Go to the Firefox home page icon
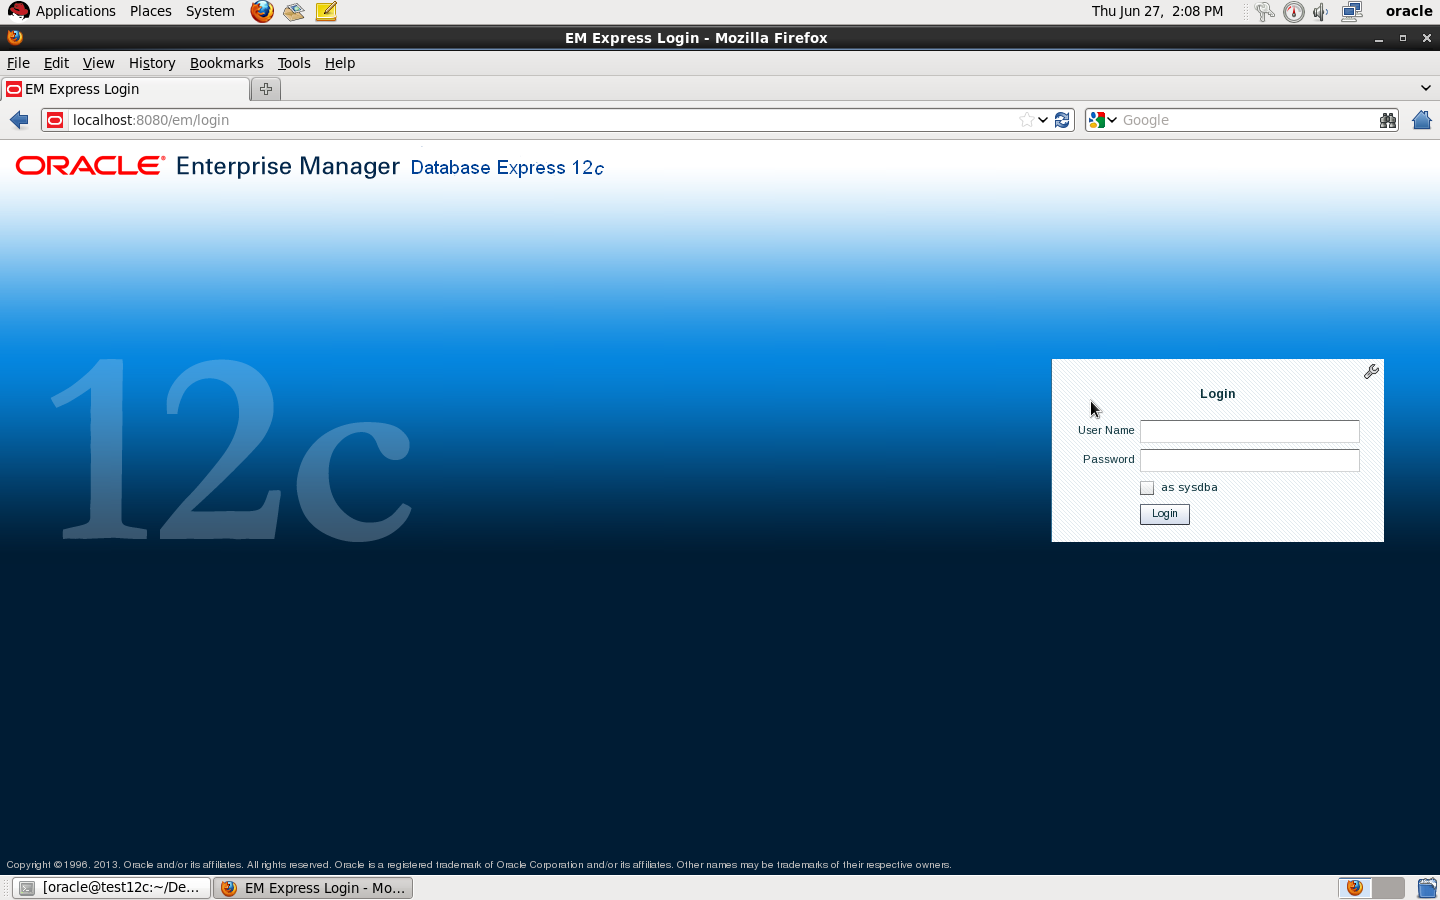This screenshot has width=1440, height=900. (x=1421, y=120)
